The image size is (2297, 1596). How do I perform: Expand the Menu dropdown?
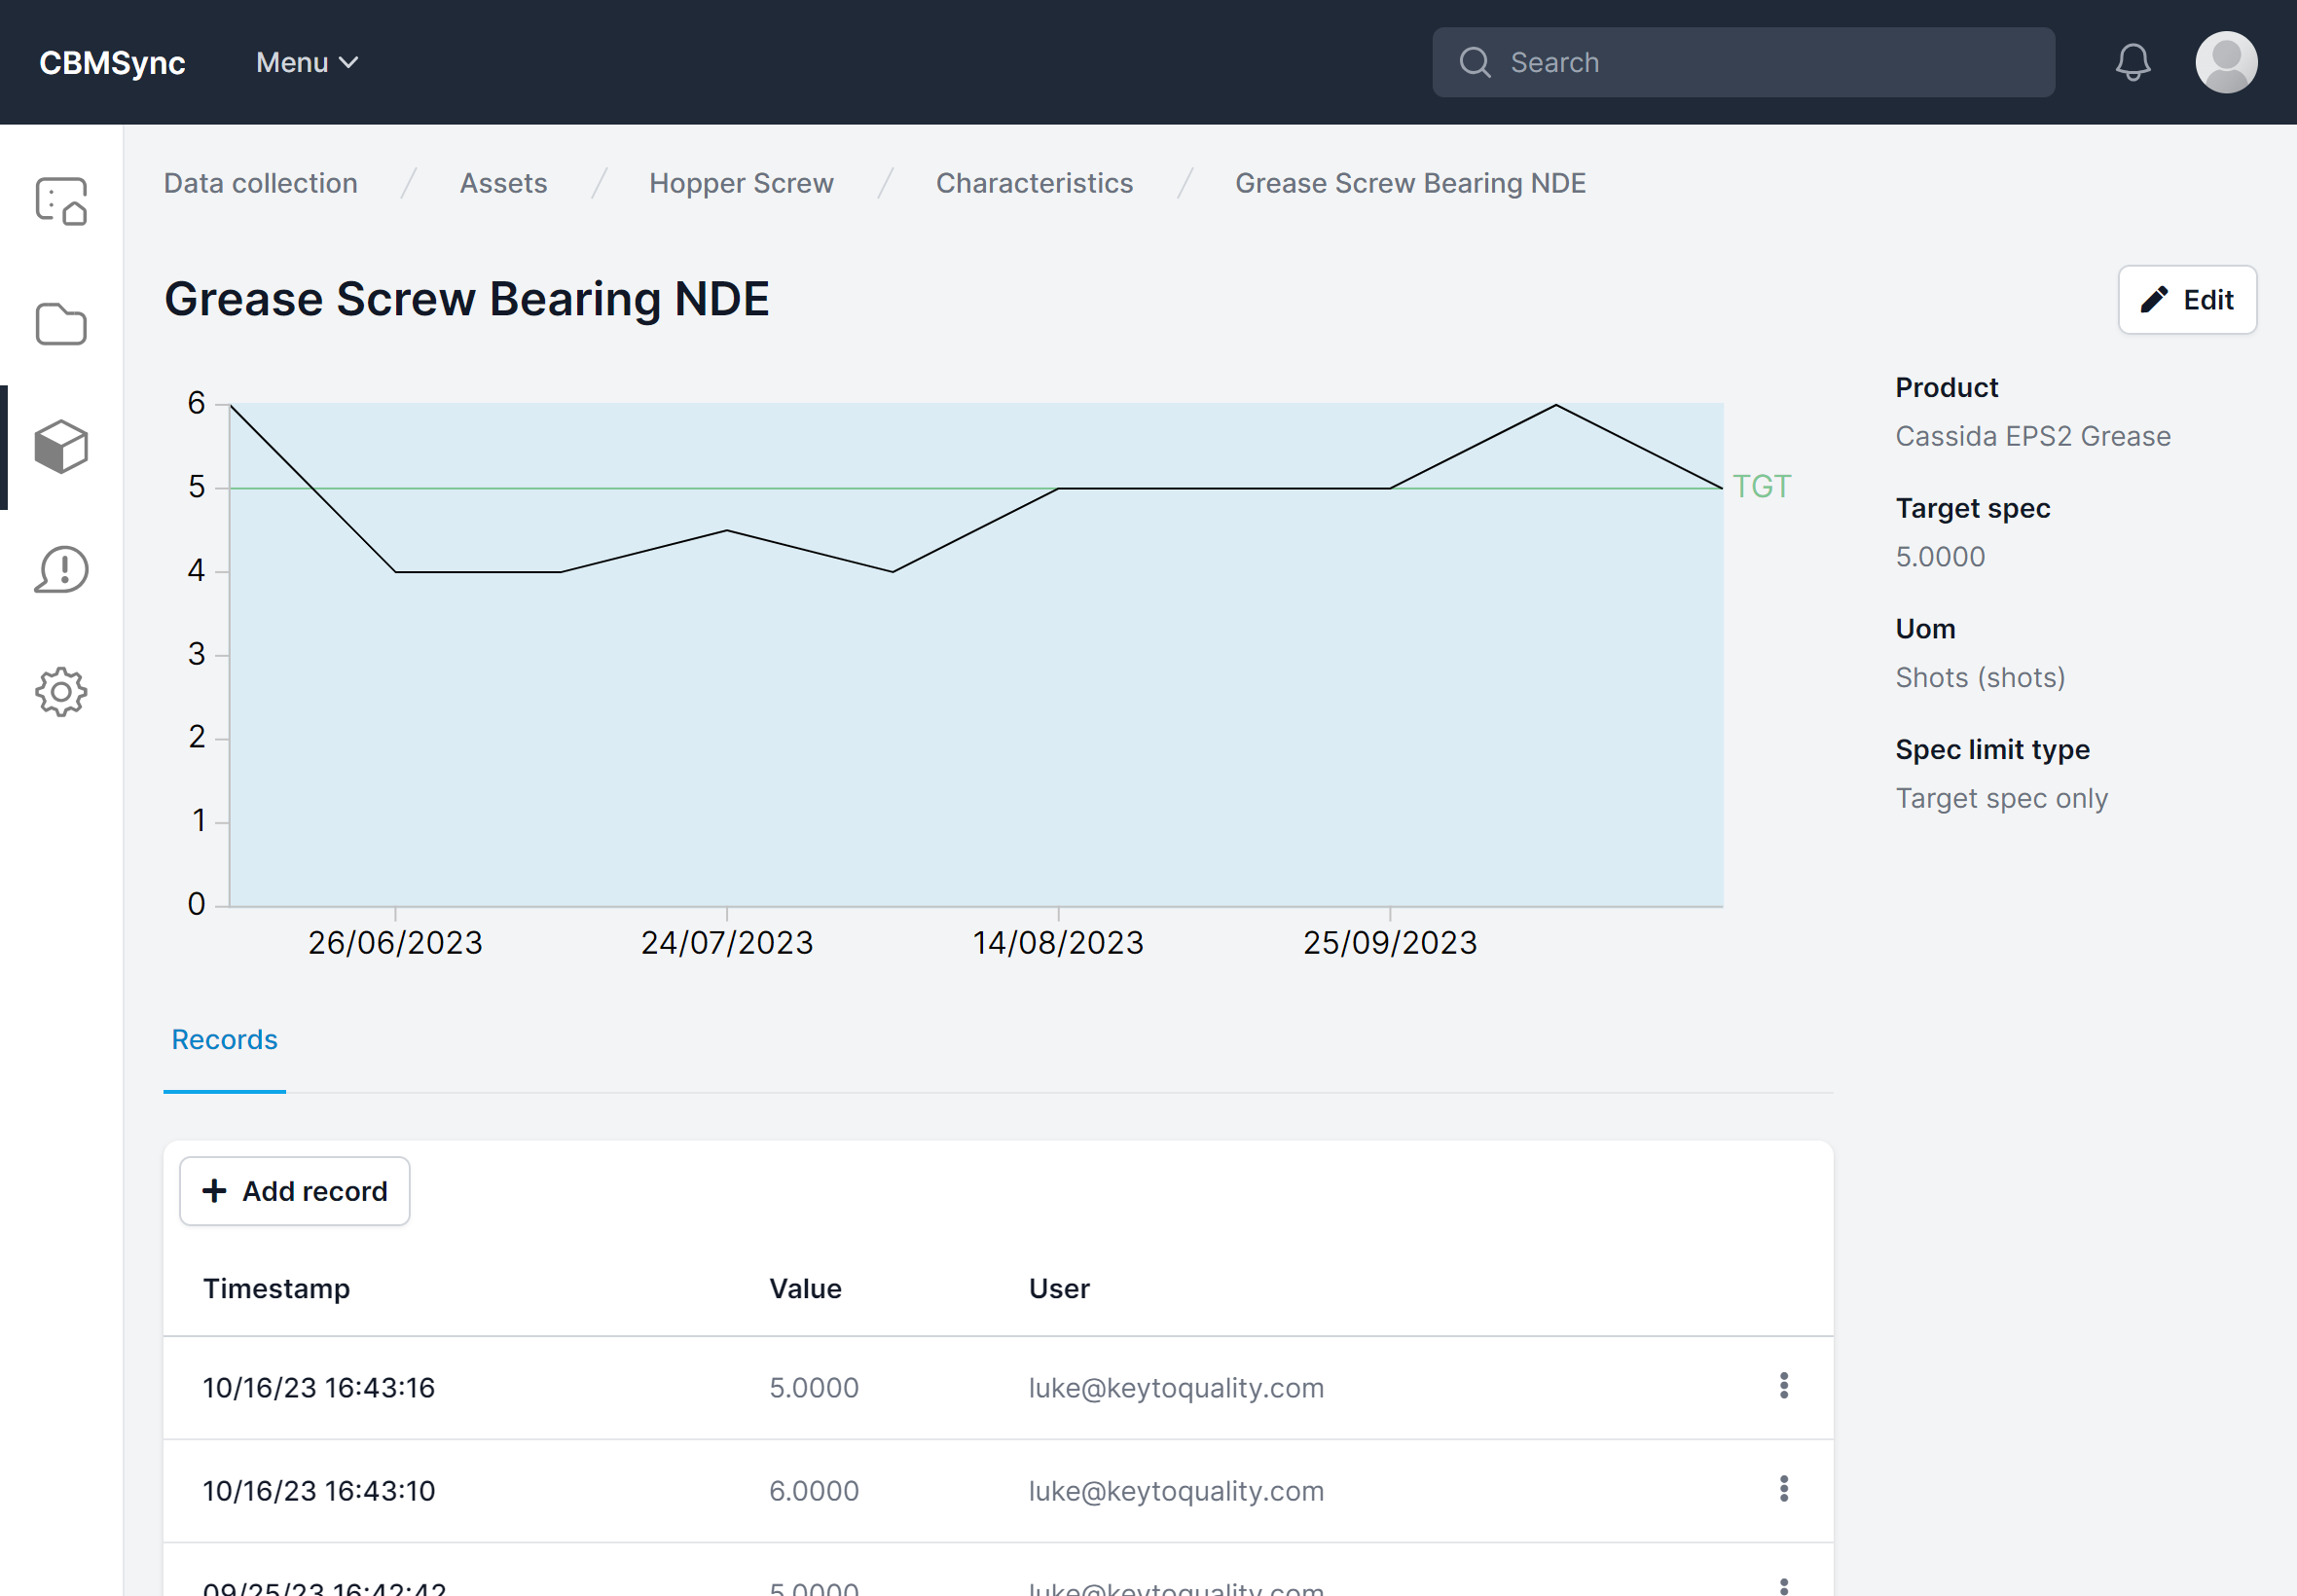tap(307, 62)
